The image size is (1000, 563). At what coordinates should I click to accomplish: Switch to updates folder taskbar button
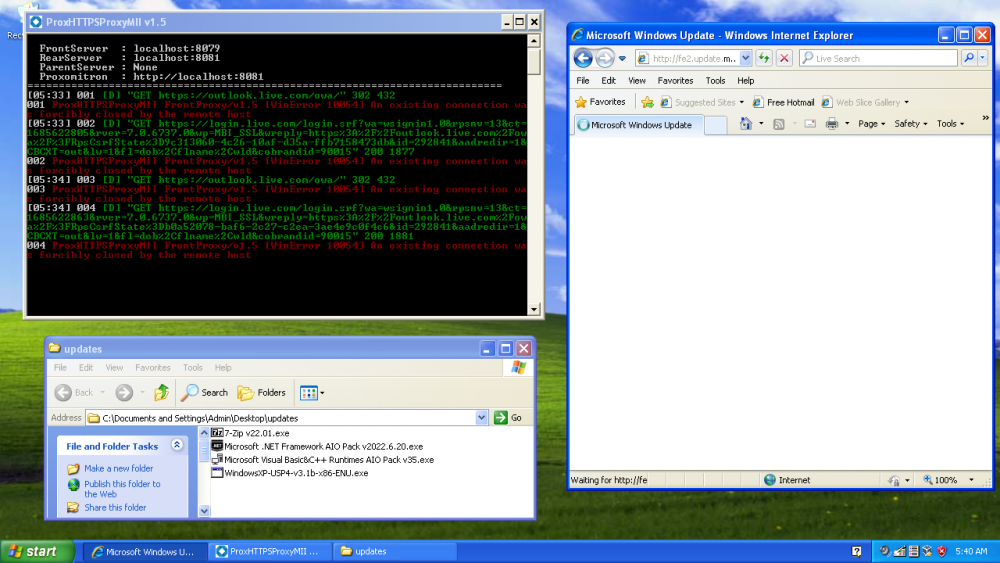coord(396,552)
